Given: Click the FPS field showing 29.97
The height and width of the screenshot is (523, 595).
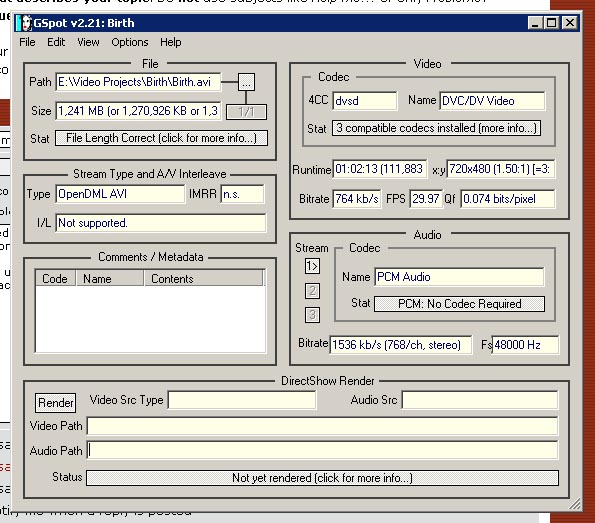Looking at the screenshot, I should click(426, 199).
